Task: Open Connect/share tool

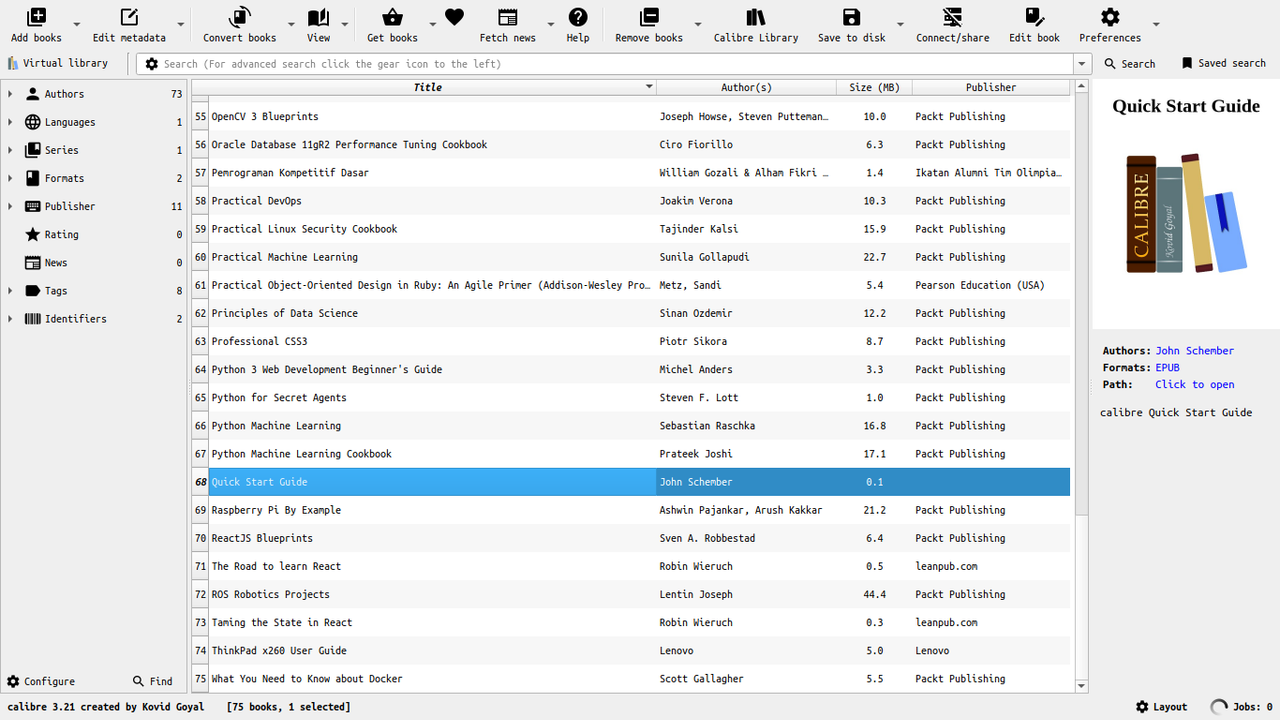Action: click(952, 18)
